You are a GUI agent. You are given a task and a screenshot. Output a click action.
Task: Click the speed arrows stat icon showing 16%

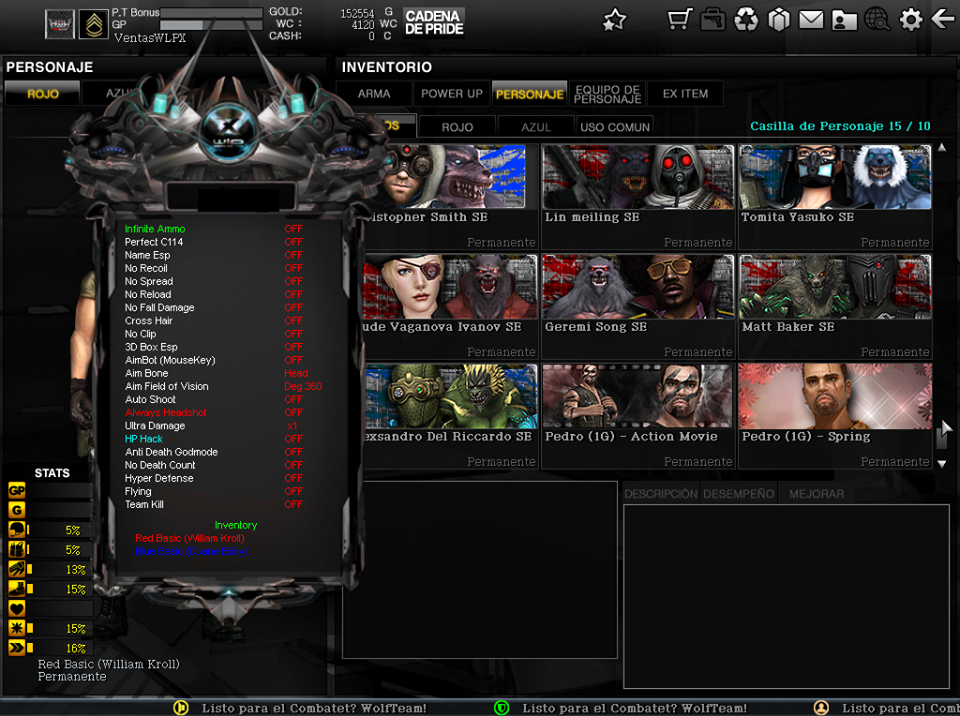point(17,647)
